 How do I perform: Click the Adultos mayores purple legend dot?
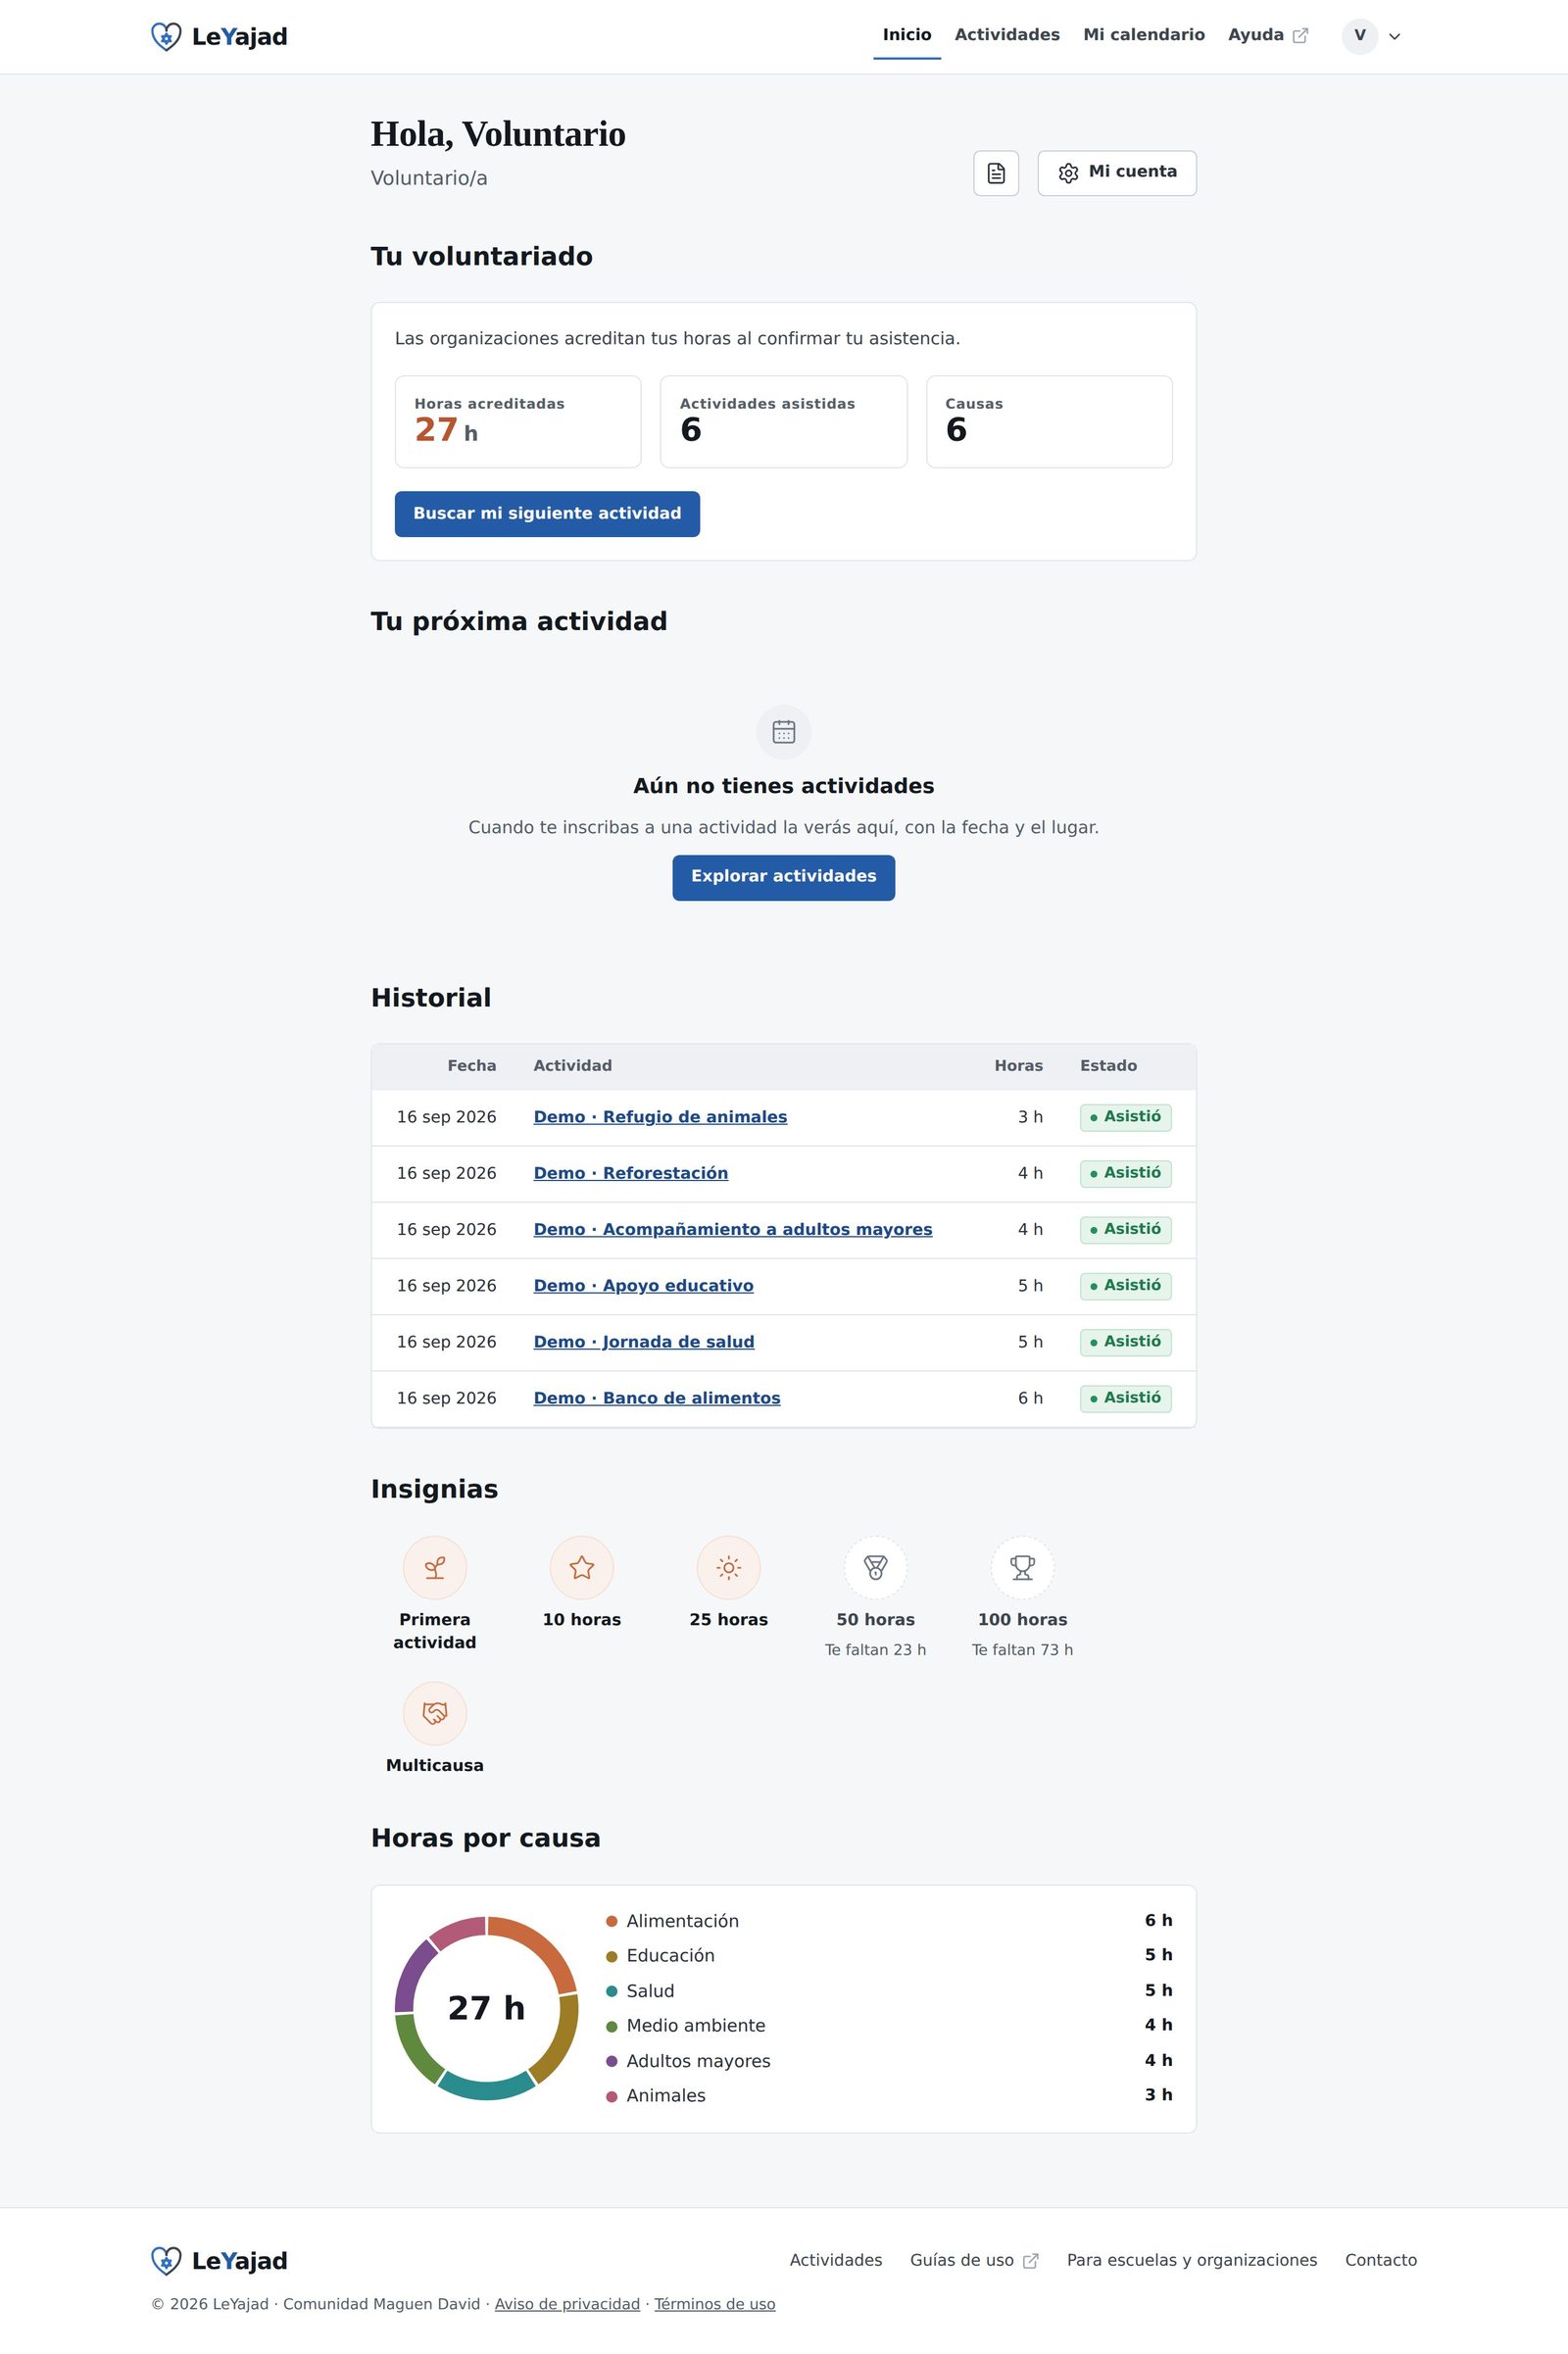[x=612, y=2061]
